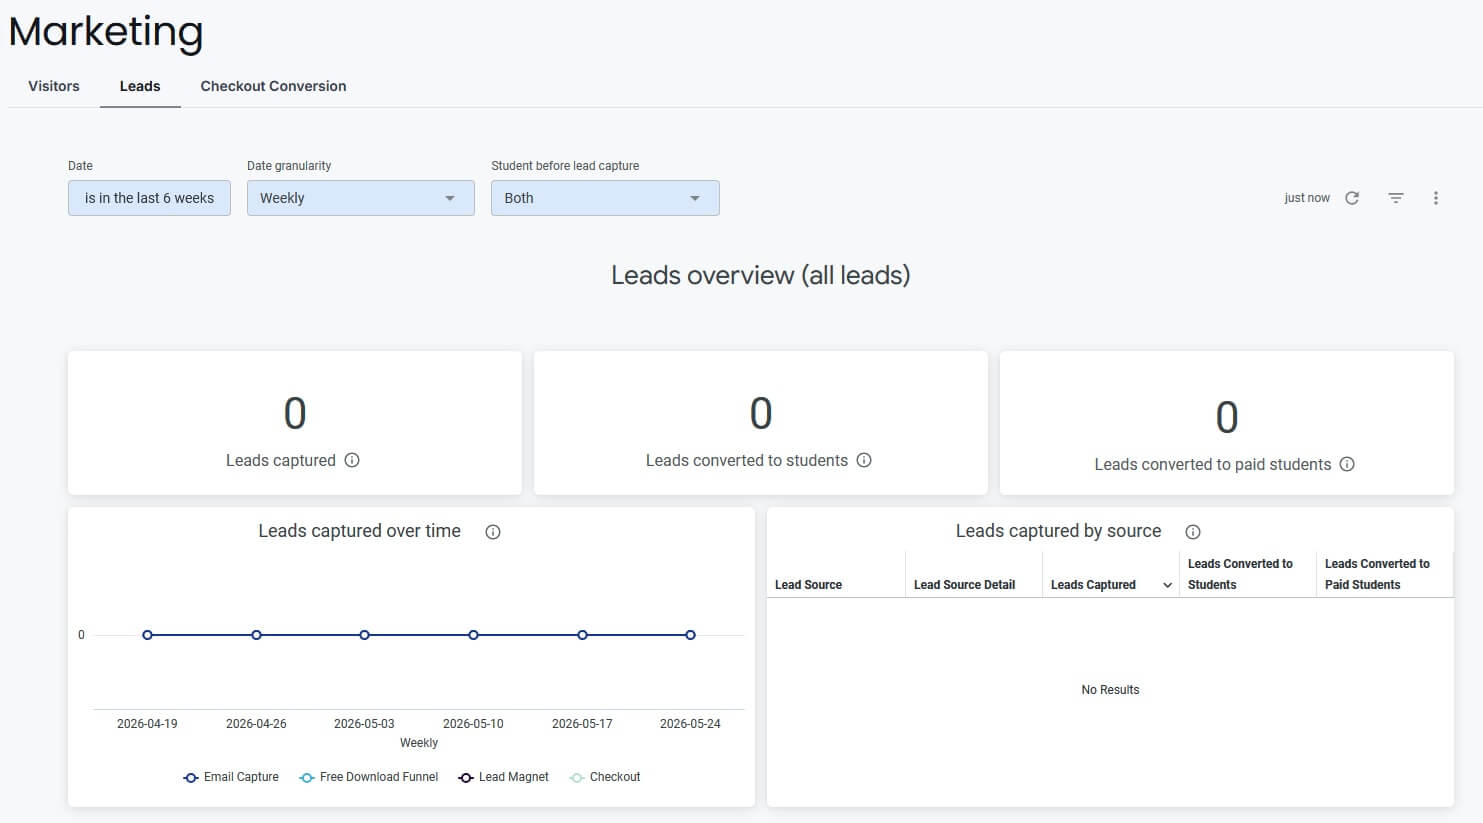
Task: Click the 2026-05-10 data point on chart
Action: [x=473, y=635]
